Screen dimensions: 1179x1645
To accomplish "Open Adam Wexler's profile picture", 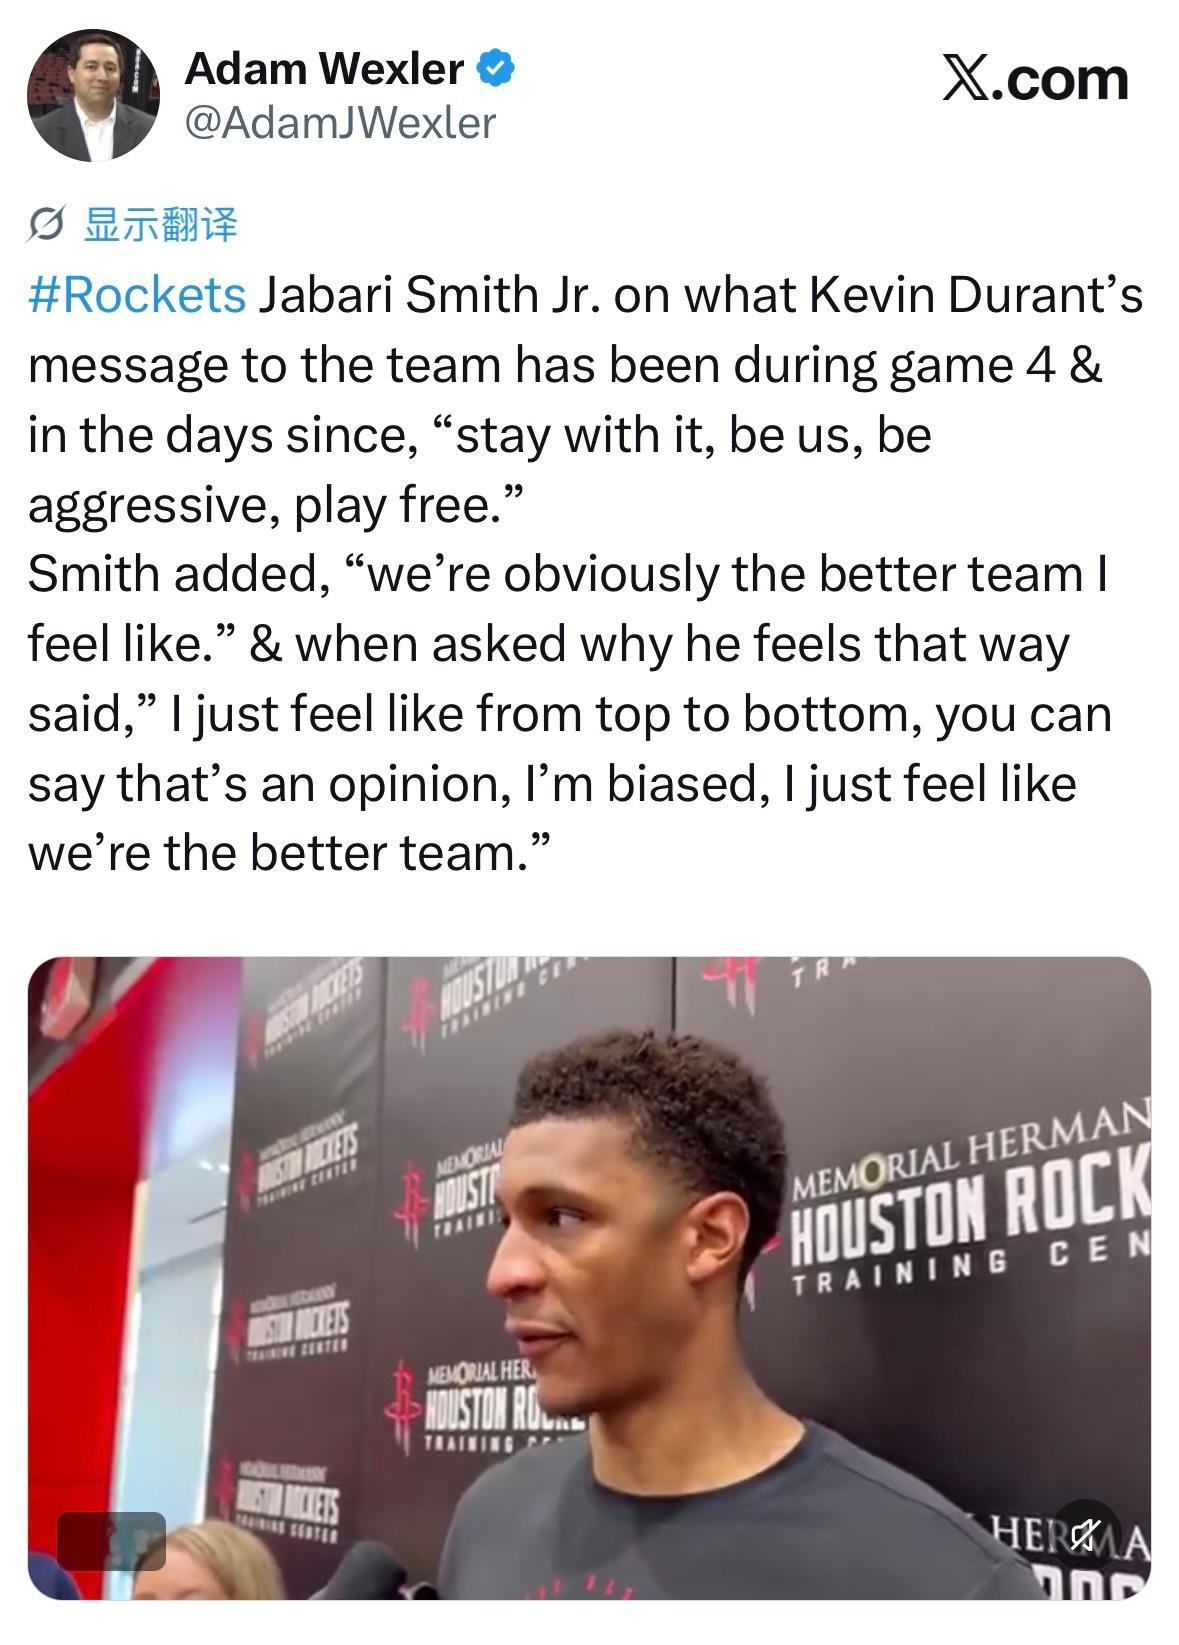I will (x=94, y=95).
